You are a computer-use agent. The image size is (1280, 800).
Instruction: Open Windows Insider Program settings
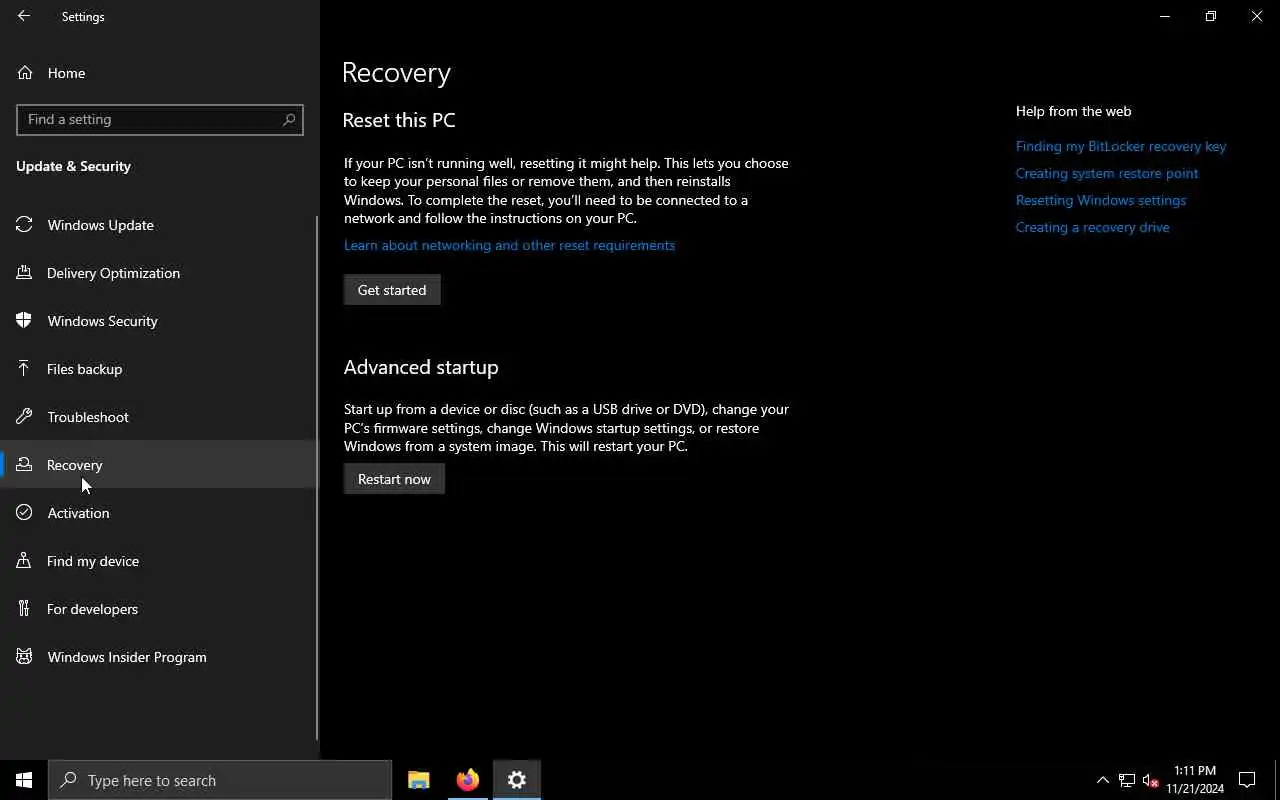coord(160,657)
